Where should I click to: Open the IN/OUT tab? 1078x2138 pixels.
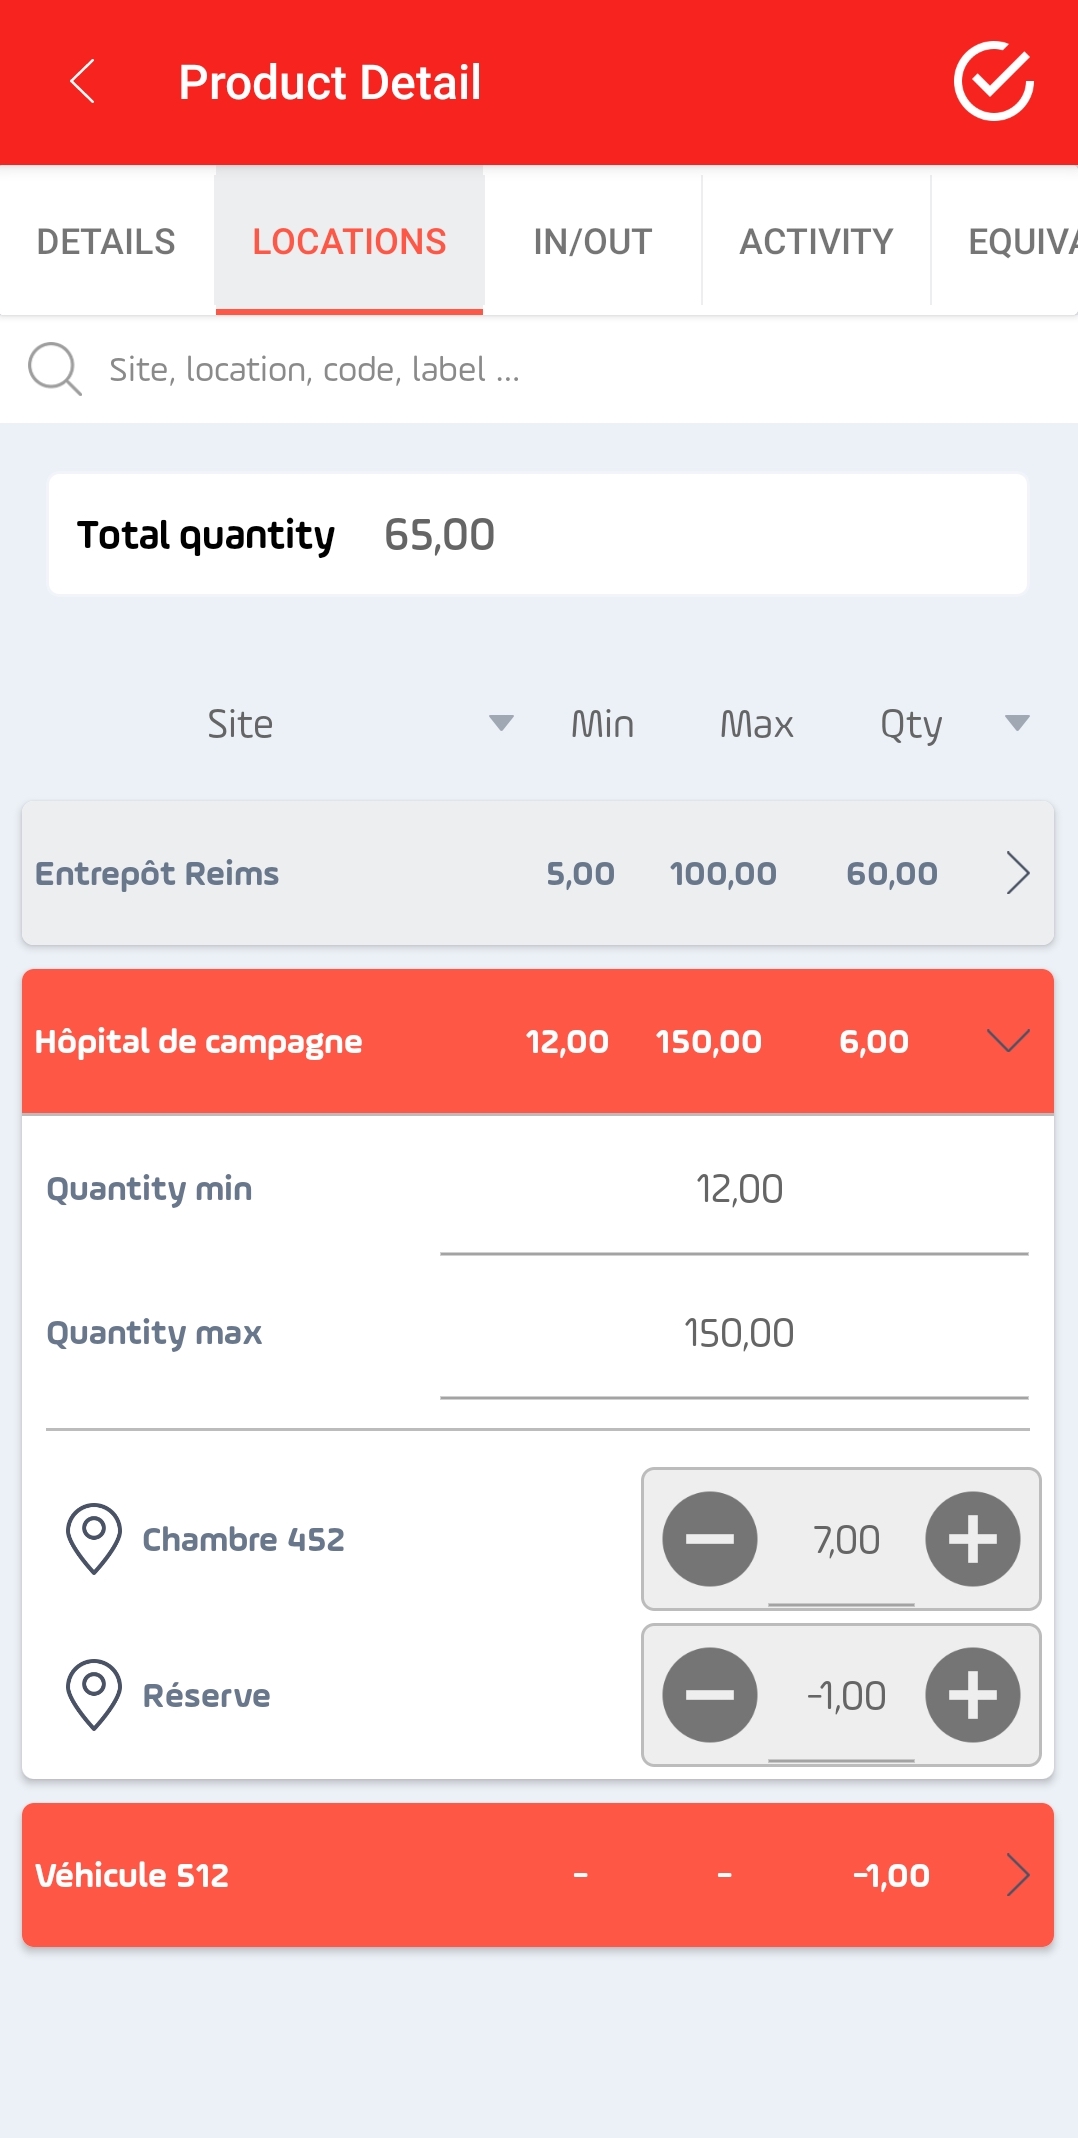(x=593, y=241)
